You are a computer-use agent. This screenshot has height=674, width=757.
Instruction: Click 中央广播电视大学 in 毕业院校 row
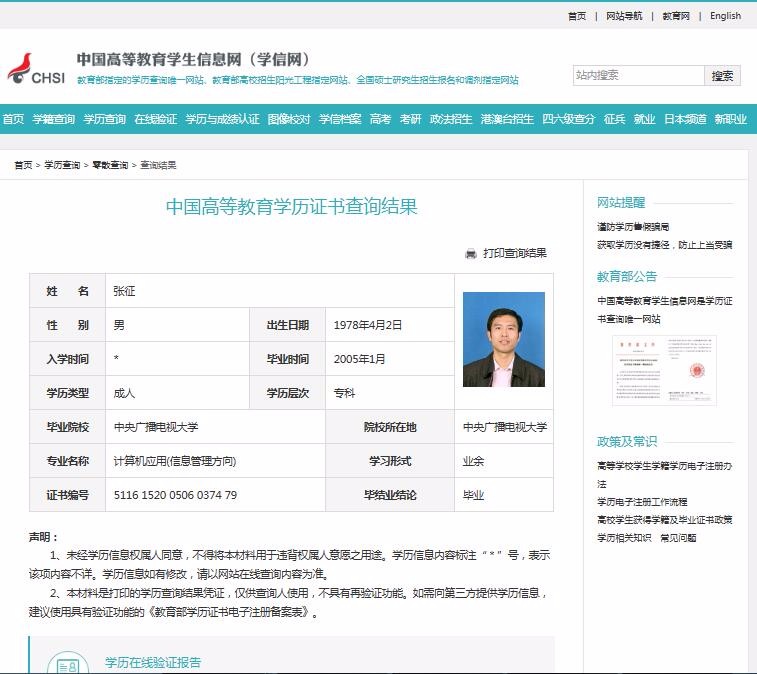156,427
